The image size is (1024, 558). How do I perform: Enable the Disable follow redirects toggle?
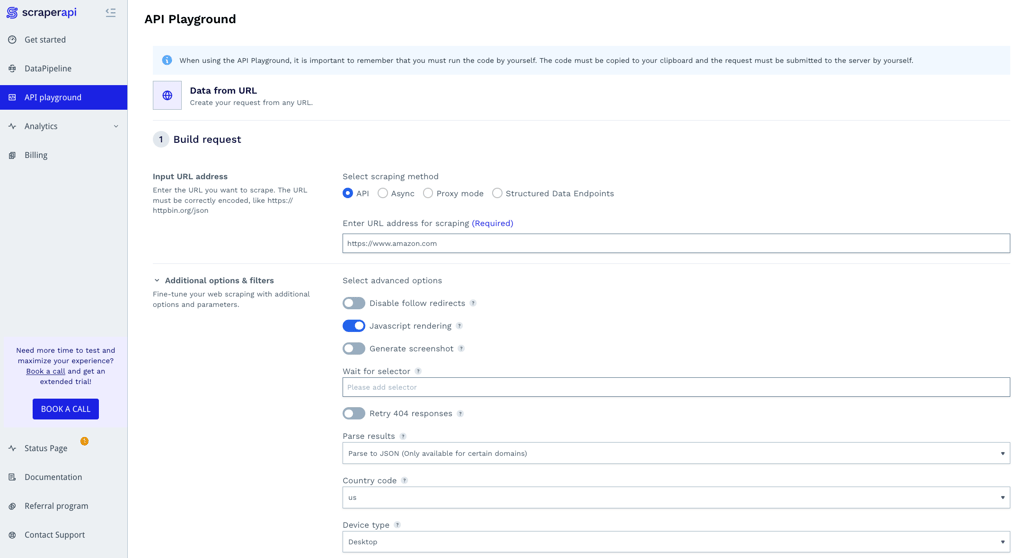(x=354, y=303)
